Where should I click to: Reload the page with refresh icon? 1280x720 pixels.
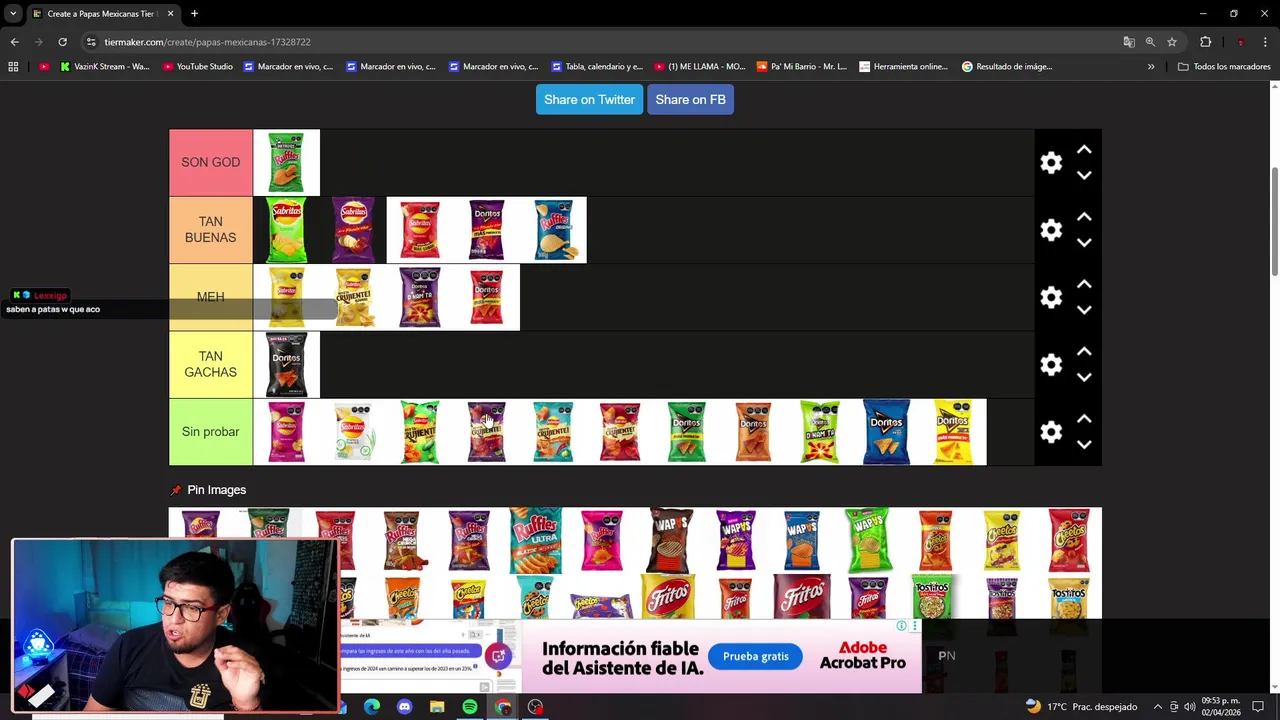pos(62,42)
